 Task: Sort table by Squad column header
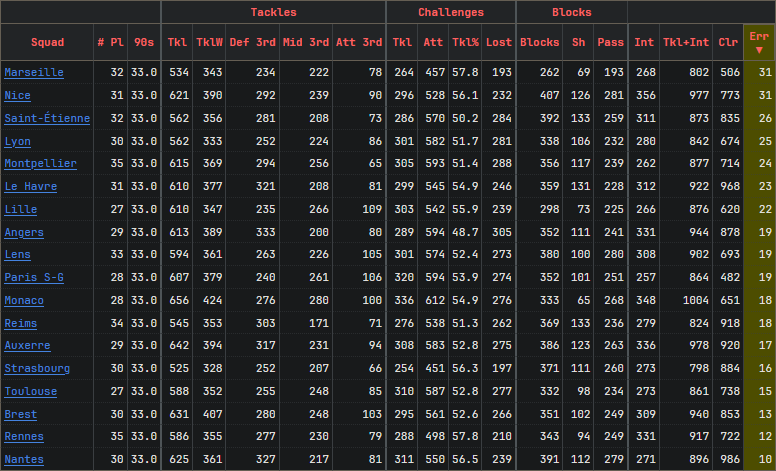[x=48, y=43]
